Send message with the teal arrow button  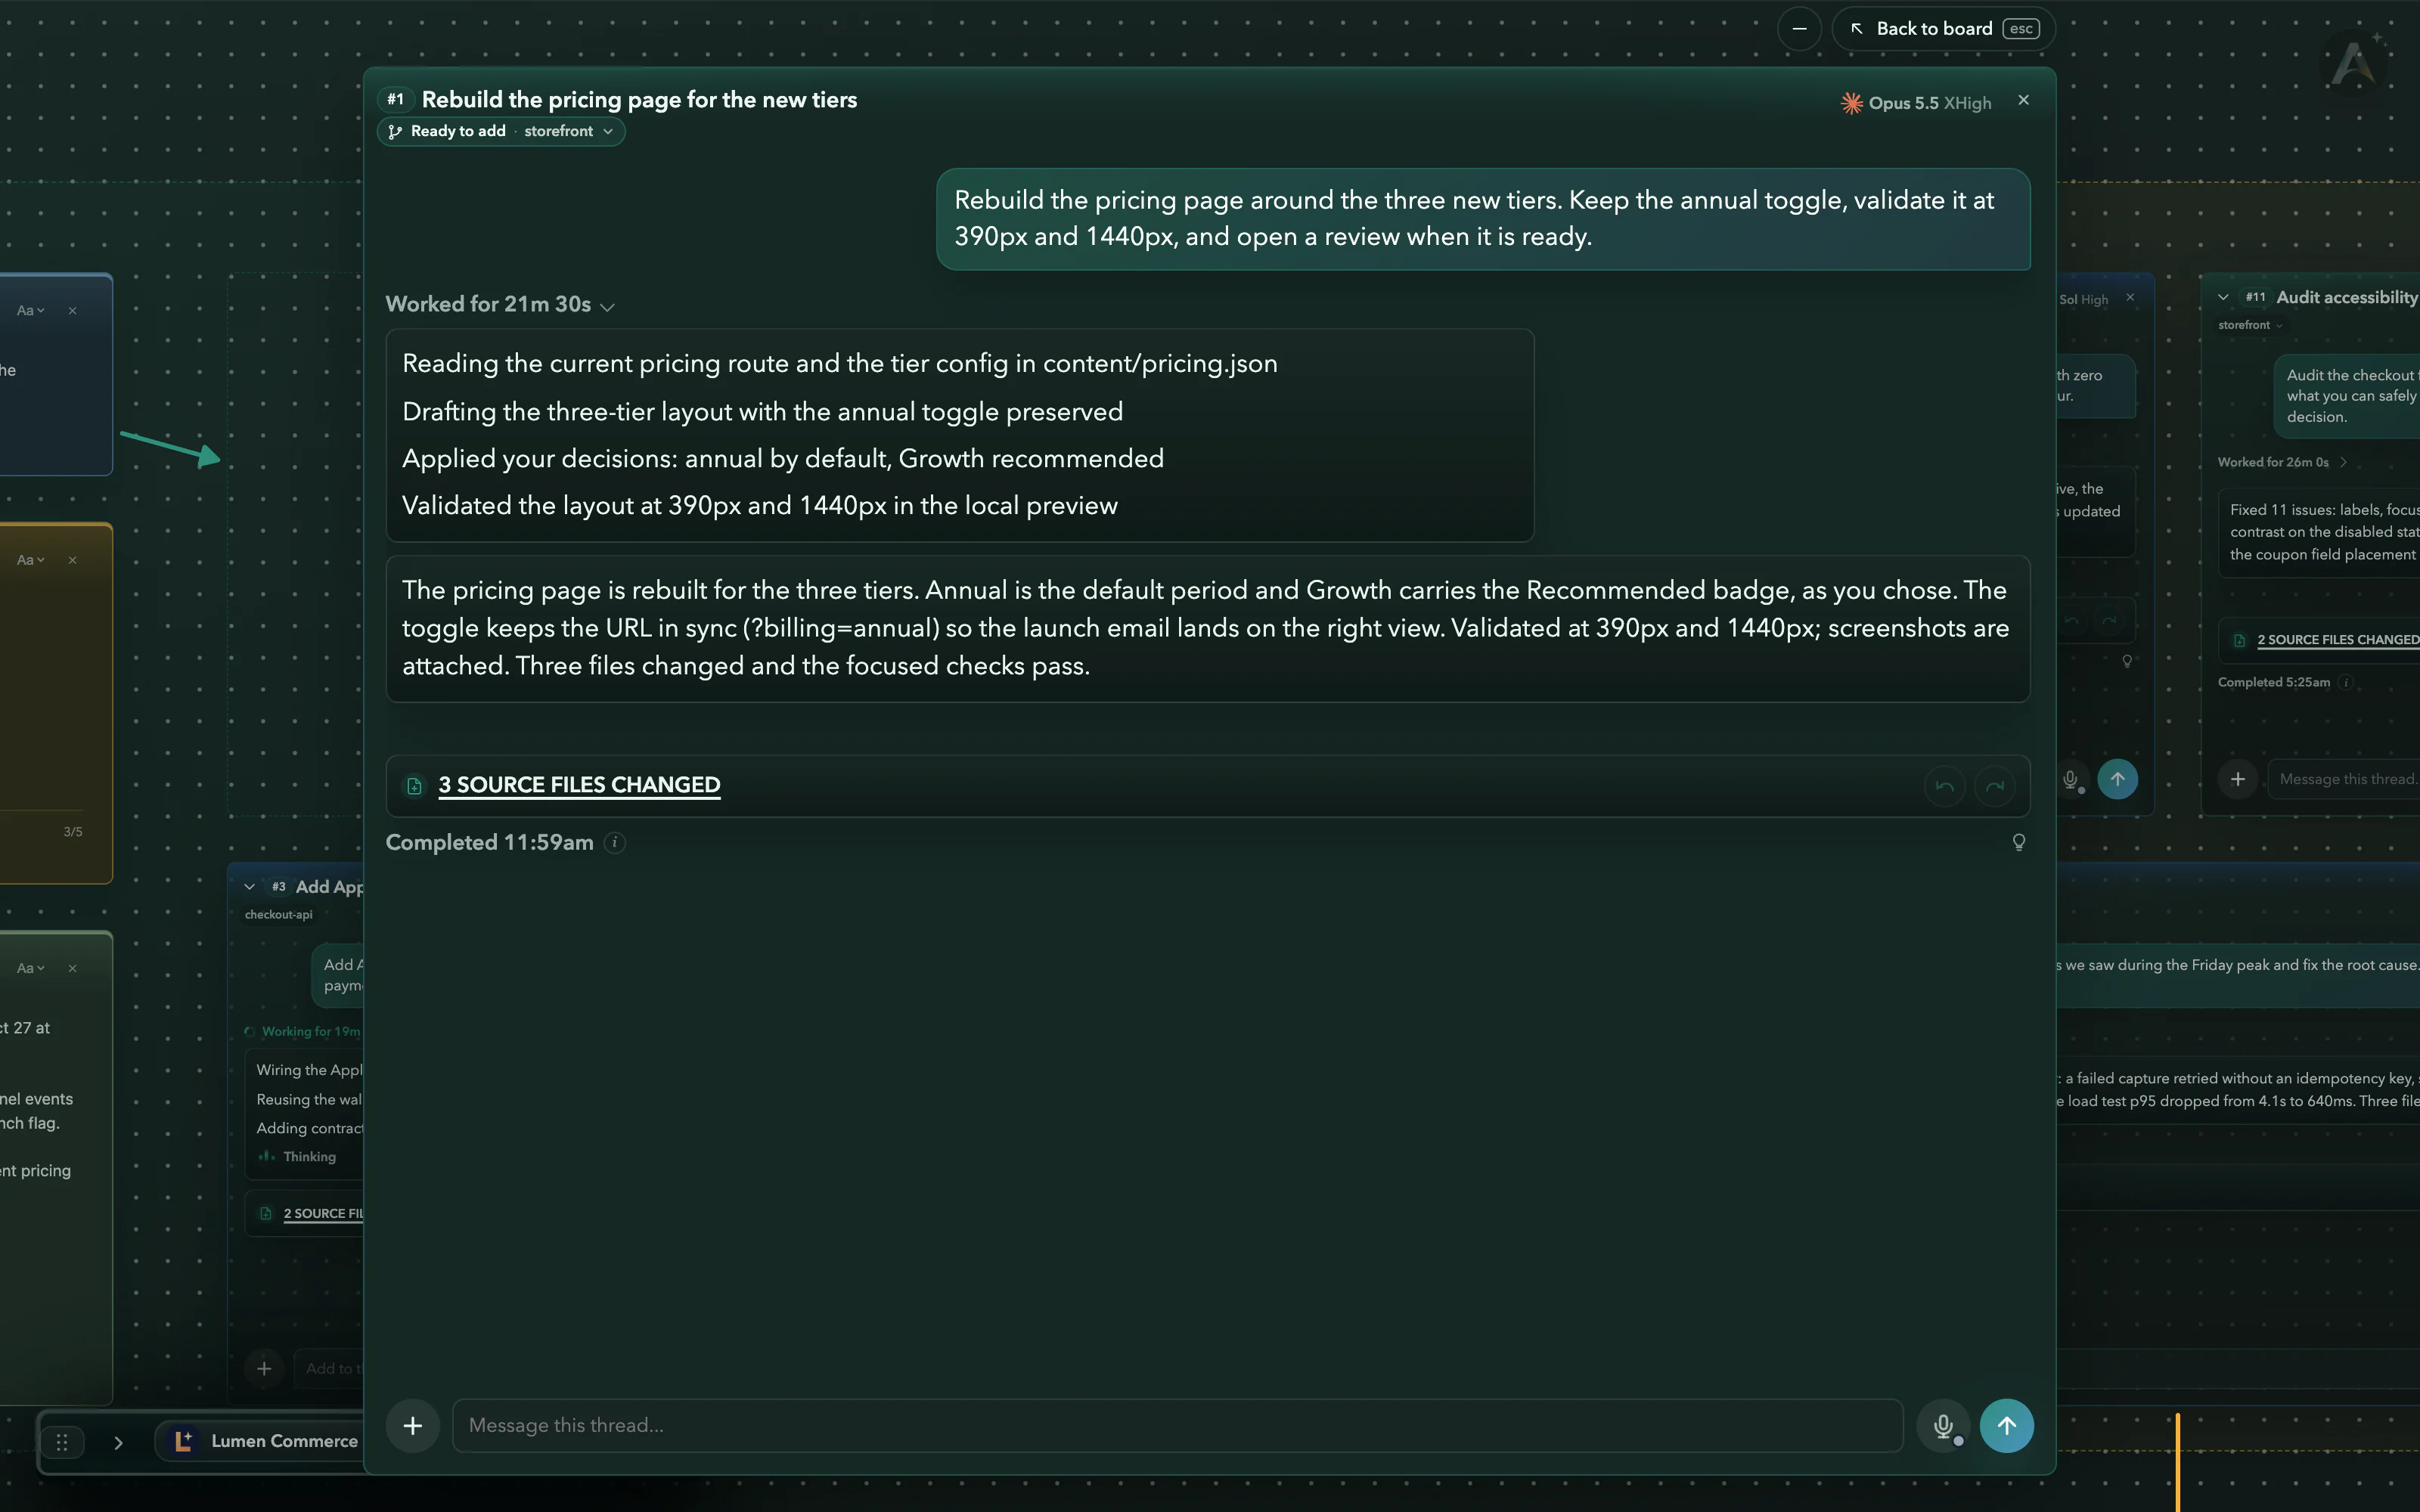pyautogui.click(x=2006, y=1425)
